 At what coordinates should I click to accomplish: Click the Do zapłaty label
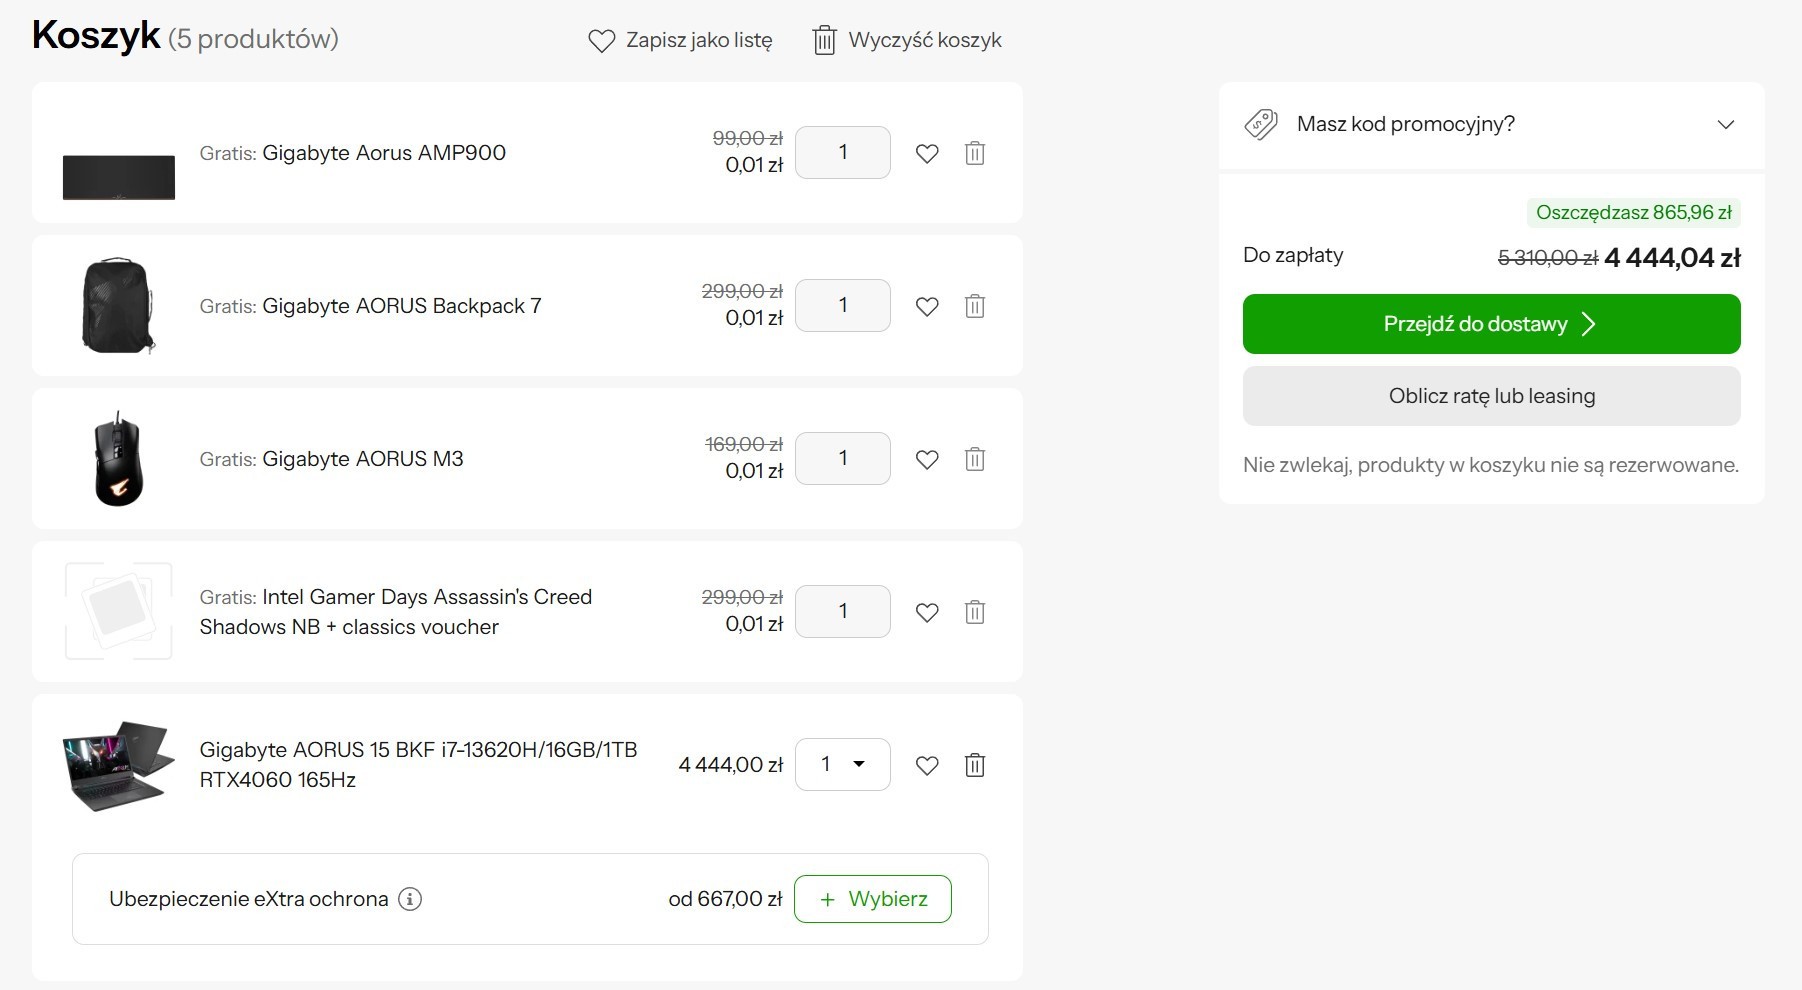click(x=1293, y=255)
